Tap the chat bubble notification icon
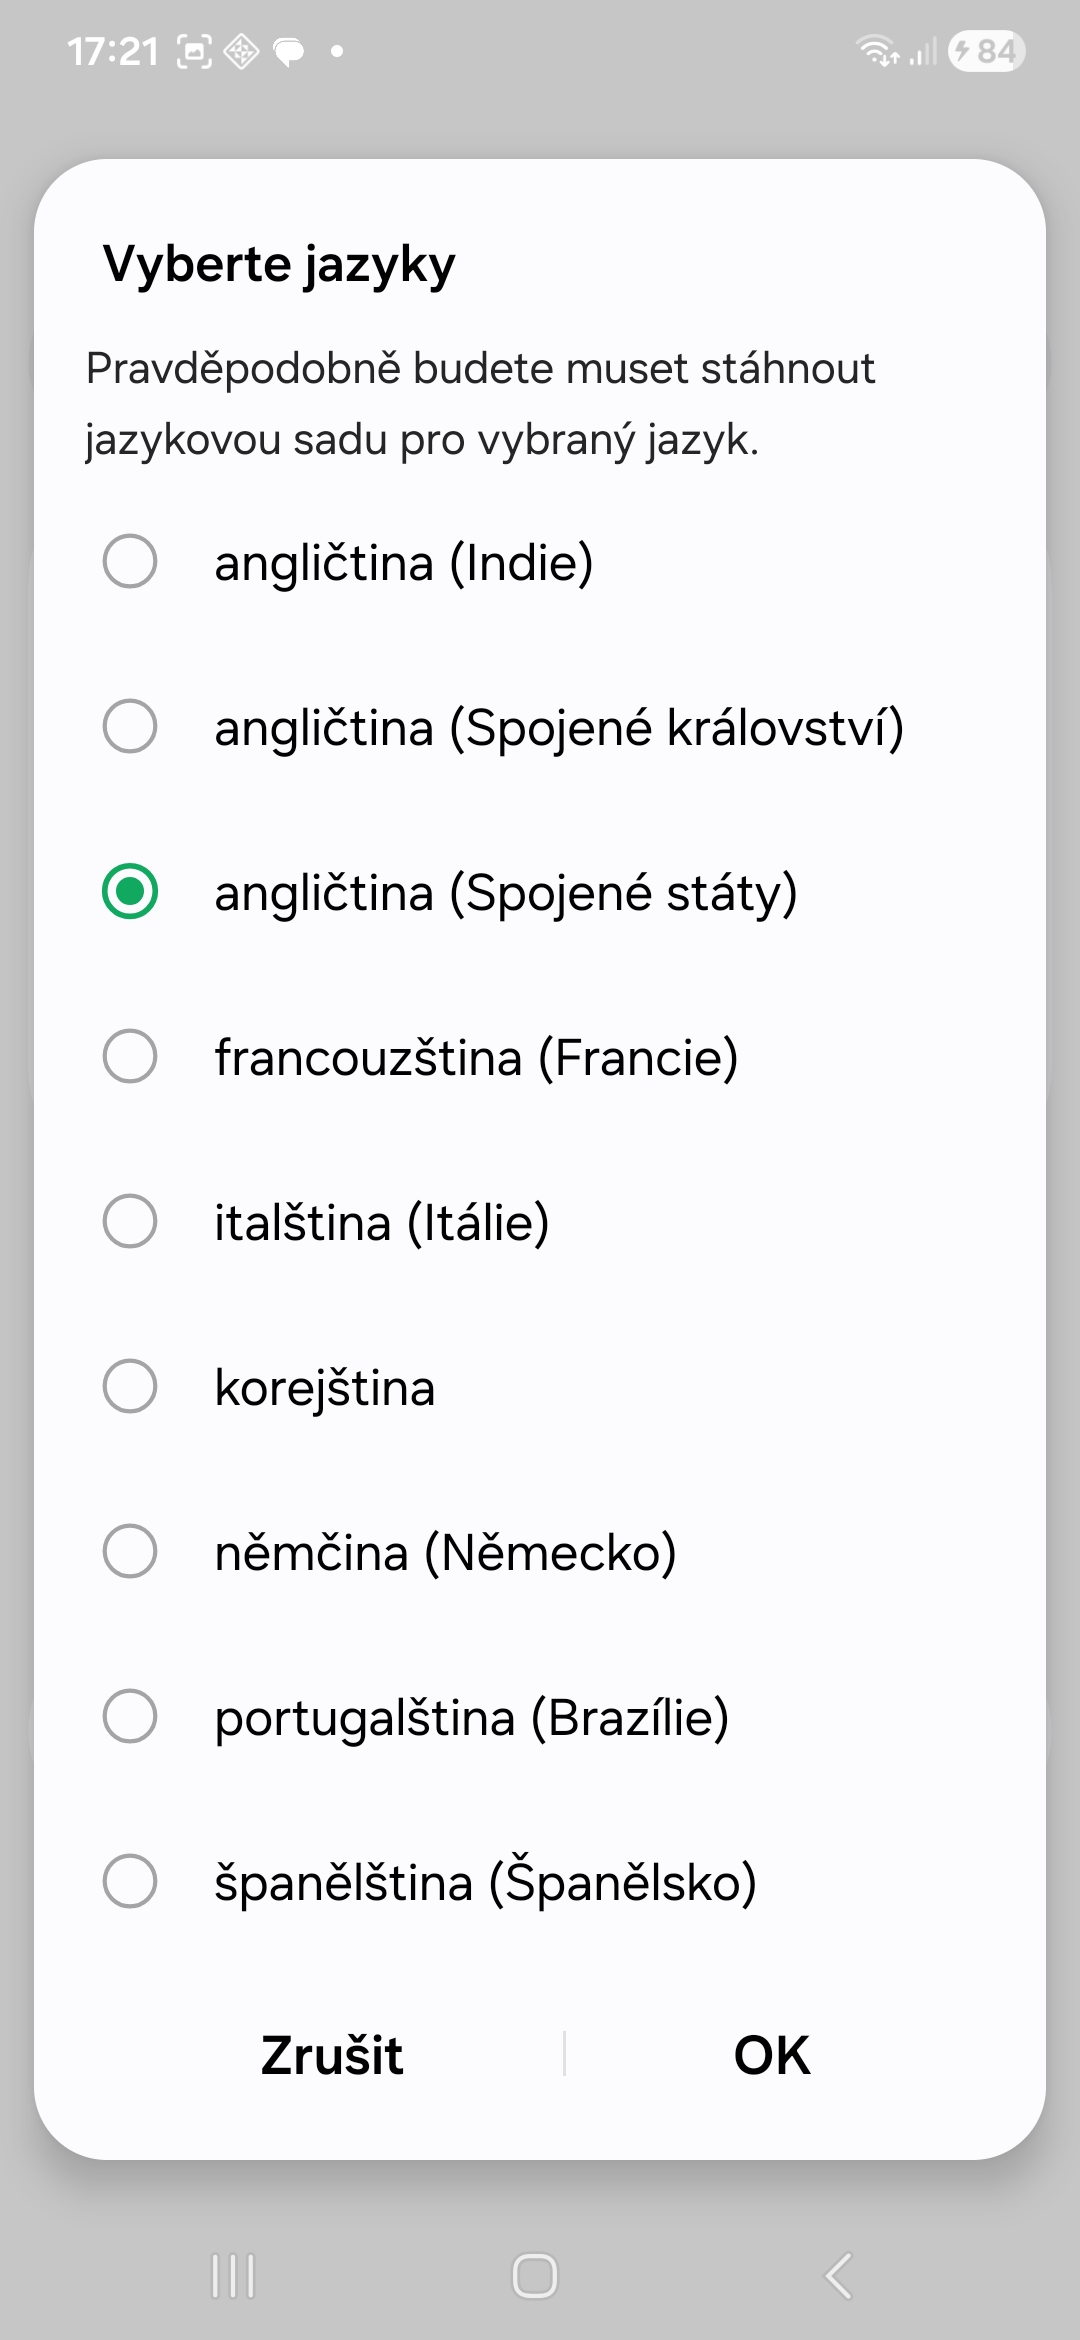 pyautogui.click(x=289, y=51)
